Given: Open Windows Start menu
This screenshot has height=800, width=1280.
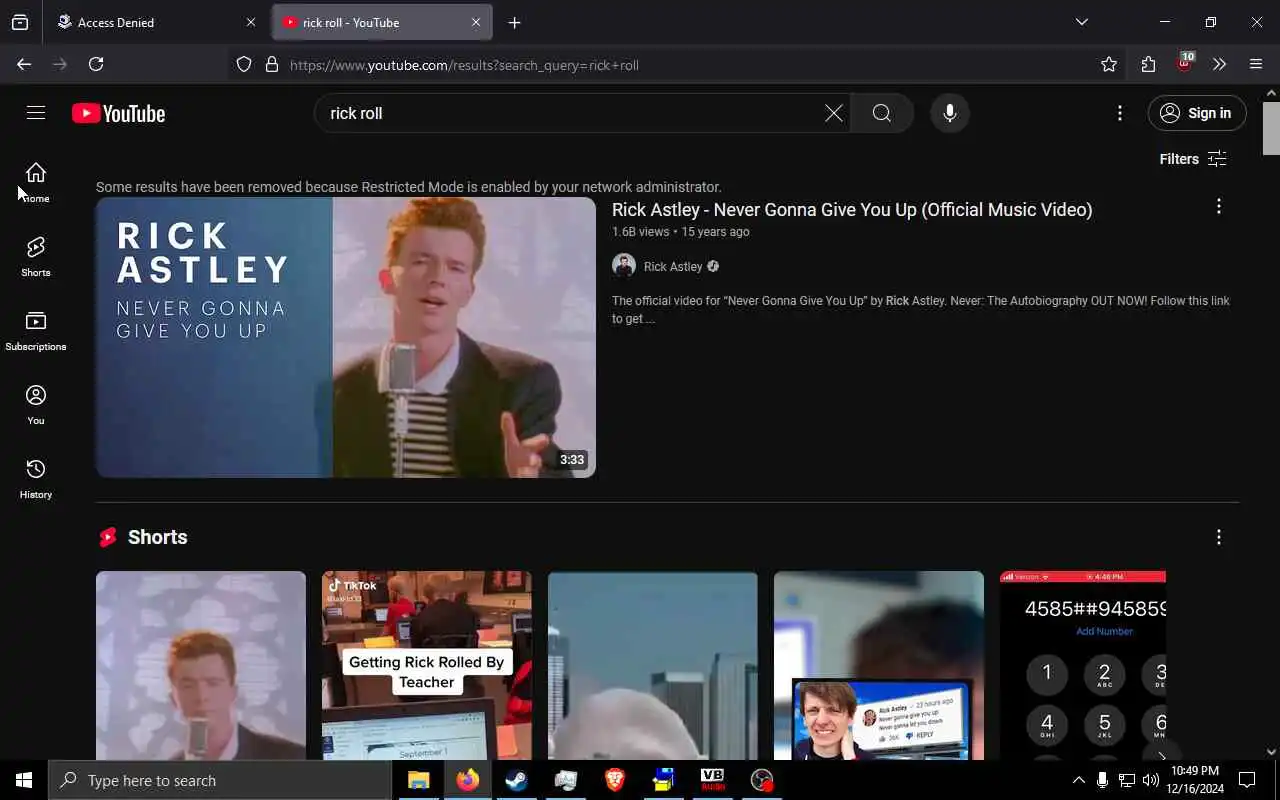Looking at the screenshot, I should (x=24, y=780).
